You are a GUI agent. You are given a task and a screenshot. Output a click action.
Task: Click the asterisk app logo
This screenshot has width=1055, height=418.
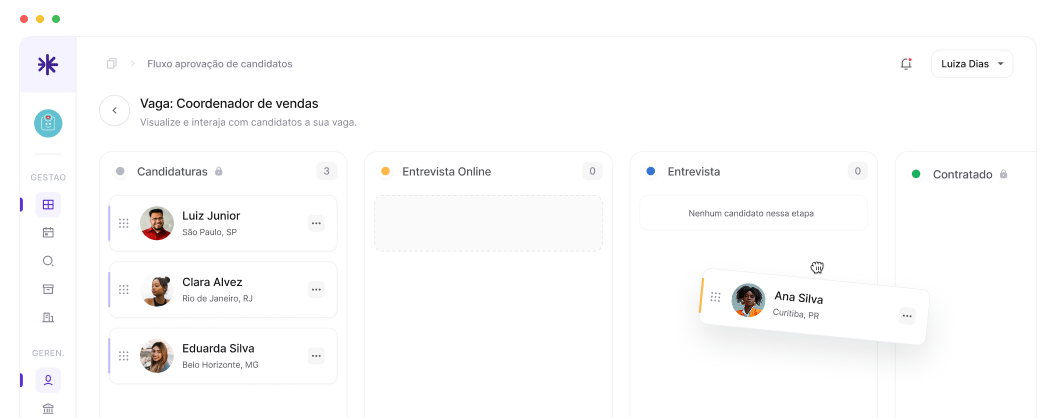point(48,65)
